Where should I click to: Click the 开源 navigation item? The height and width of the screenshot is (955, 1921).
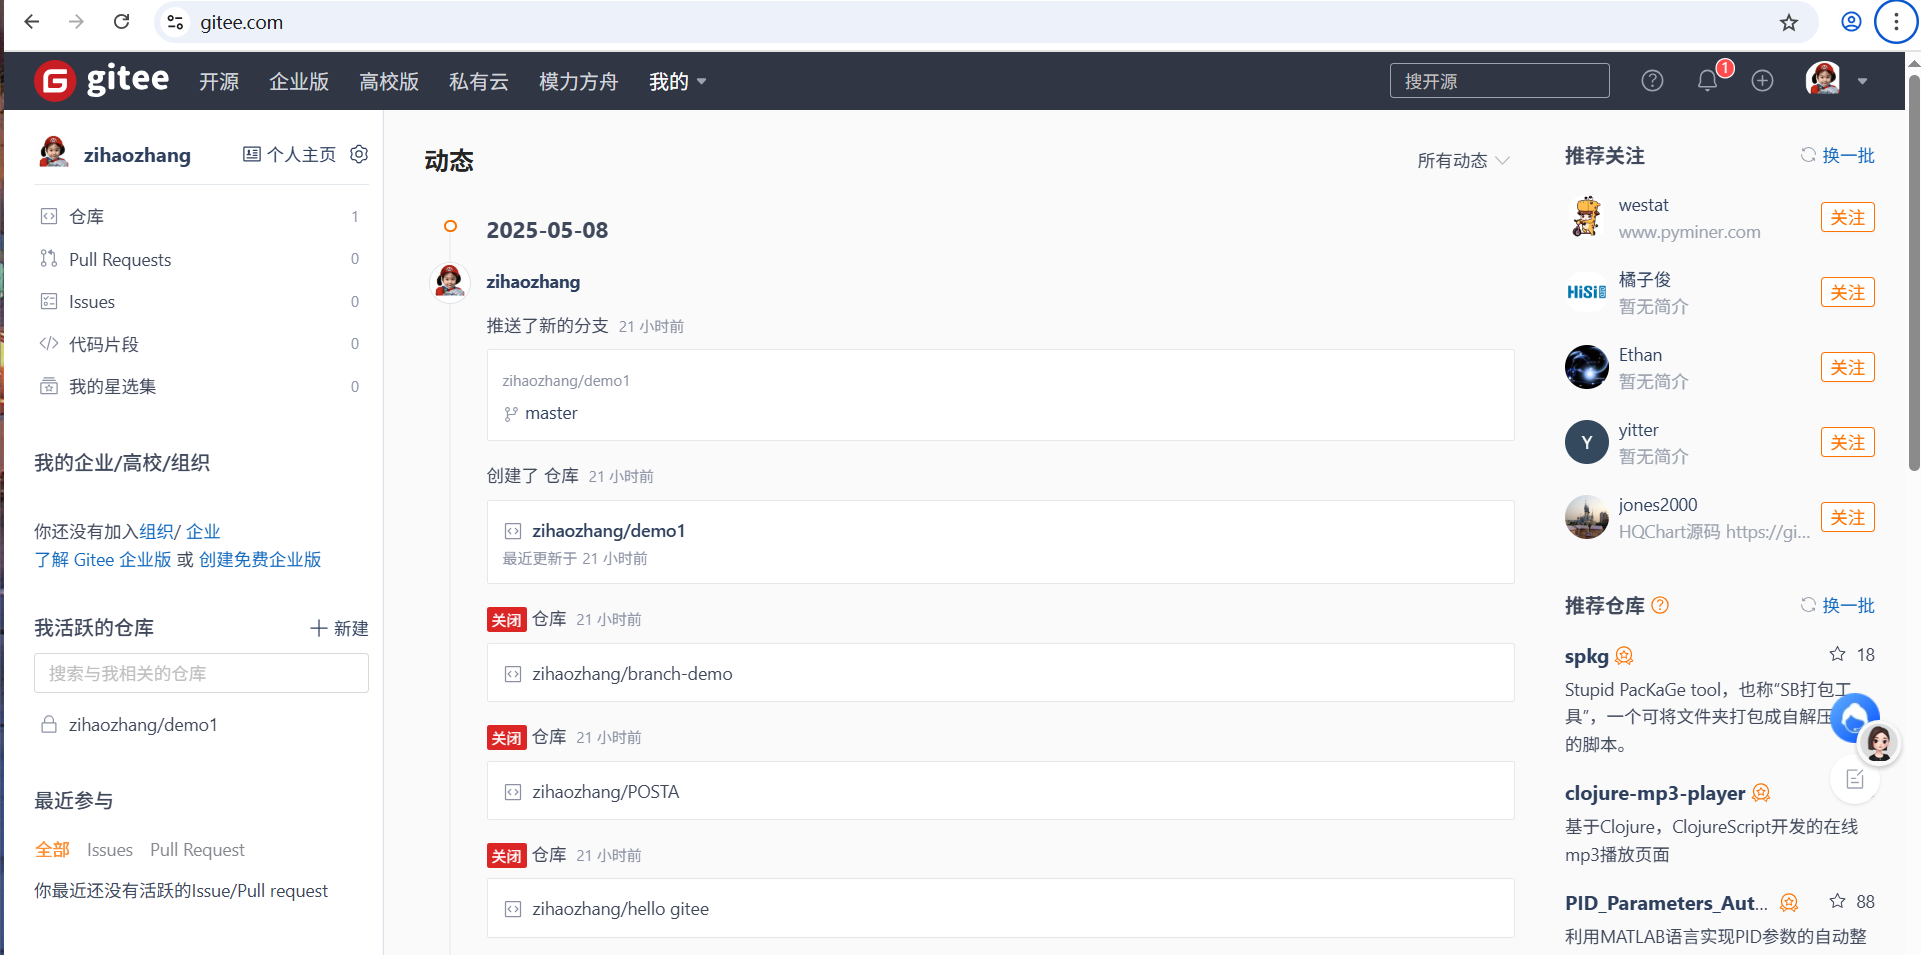click(219, 81)
